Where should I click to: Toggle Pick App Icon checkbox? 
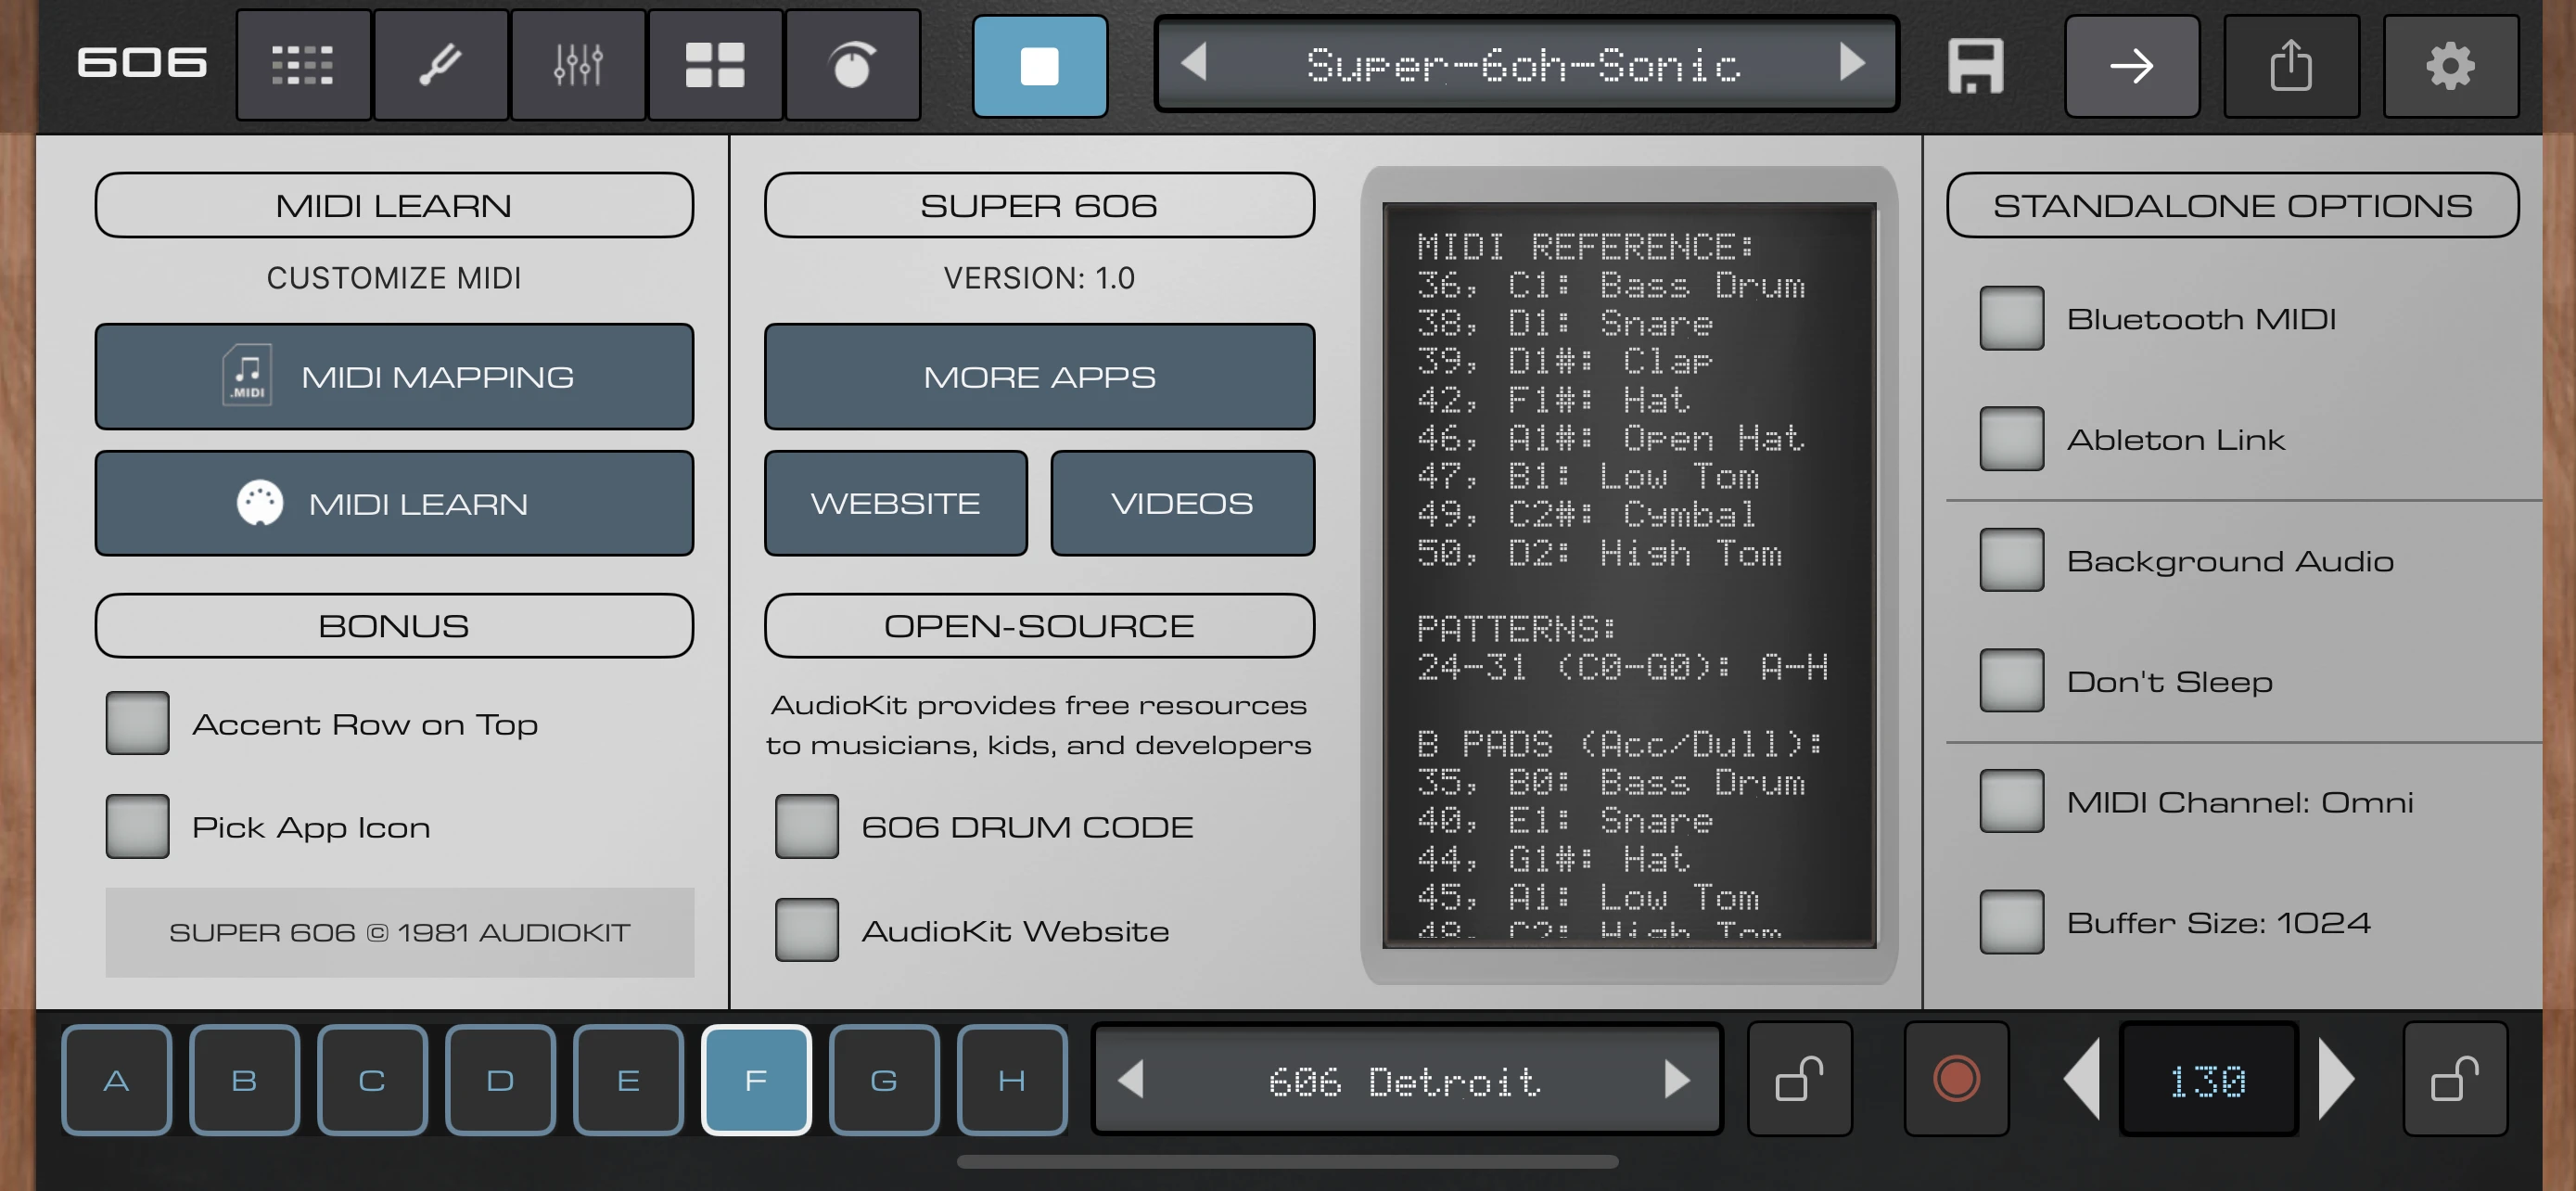click(137, 826)
